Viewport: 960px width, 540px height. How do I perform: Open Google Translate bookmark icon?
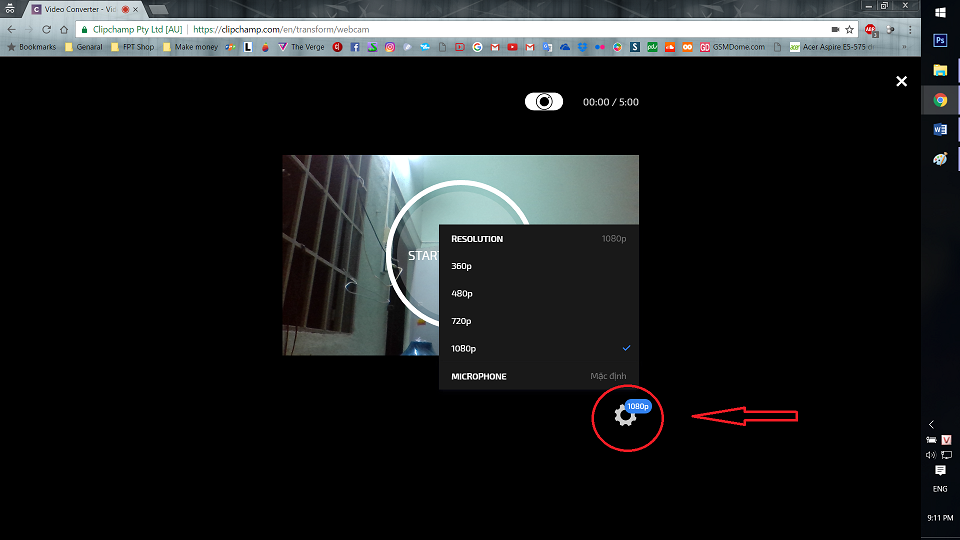[x=547, y=47]
